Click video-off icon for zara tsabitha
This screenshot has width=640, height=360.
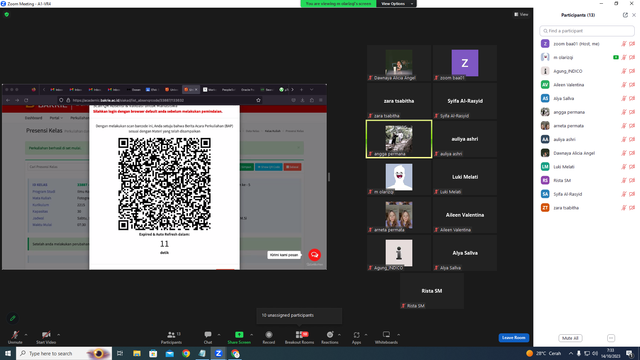tap(632, 208)
